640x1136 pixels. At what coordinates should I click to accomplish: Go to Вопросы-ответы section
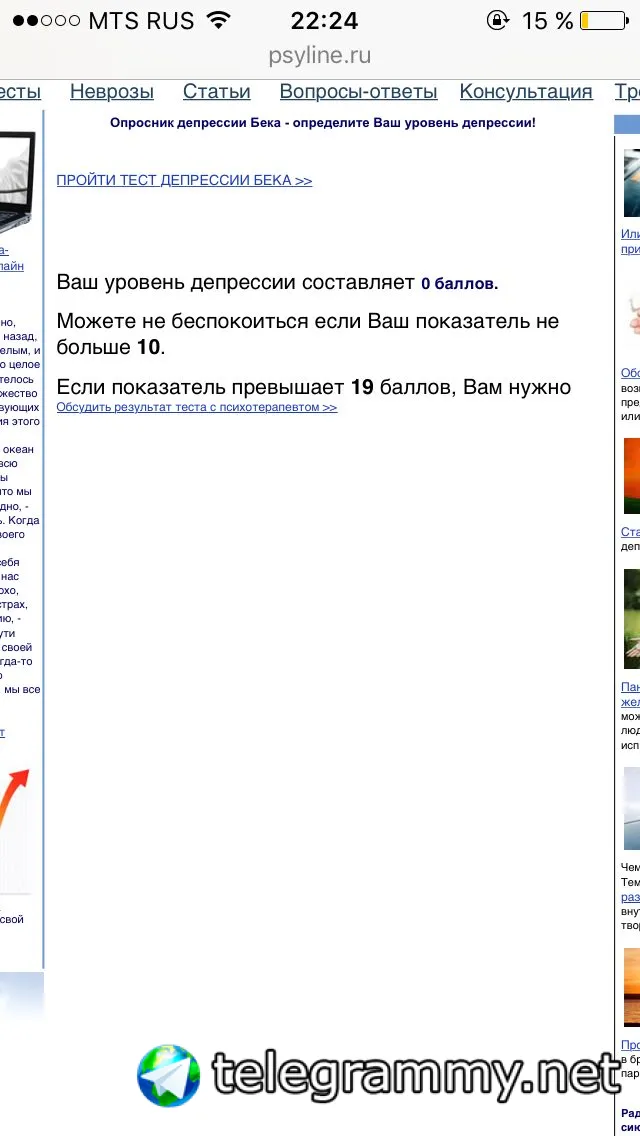358,92
